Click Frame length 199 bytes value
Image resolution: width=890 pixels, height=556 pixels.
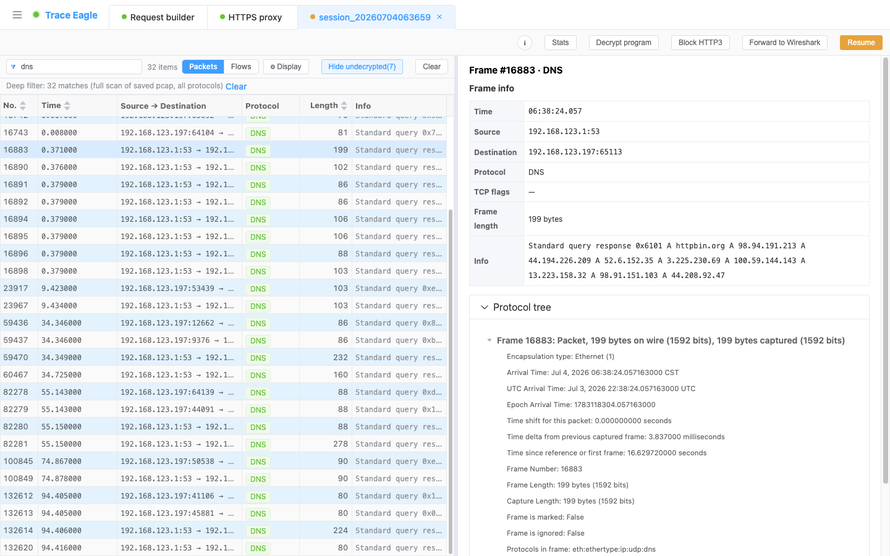point(545,219)
